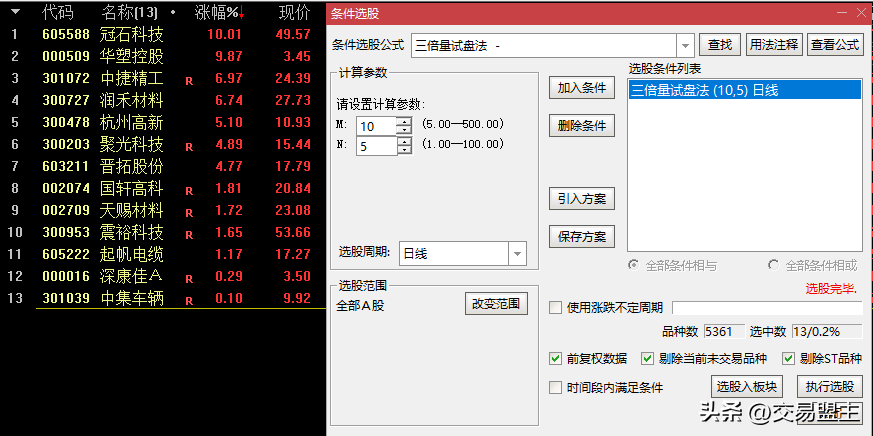873x436 pixels.
Task: Toggle 剔除当前未交易品种 checkbox
Action: pos(647,359)
